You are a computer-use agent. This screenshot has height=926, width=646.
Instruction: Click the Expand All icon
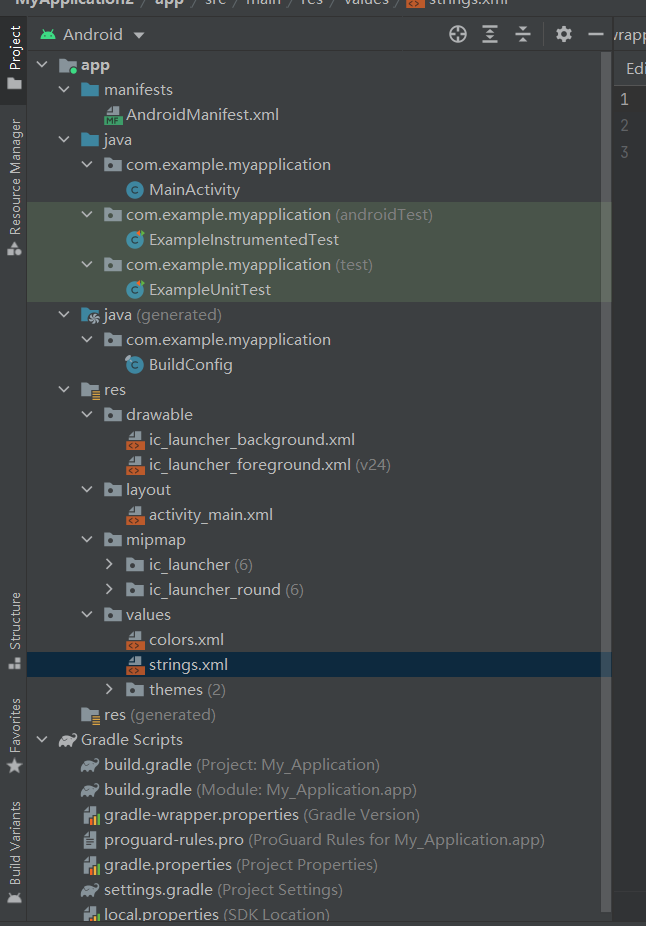(490, 34)
